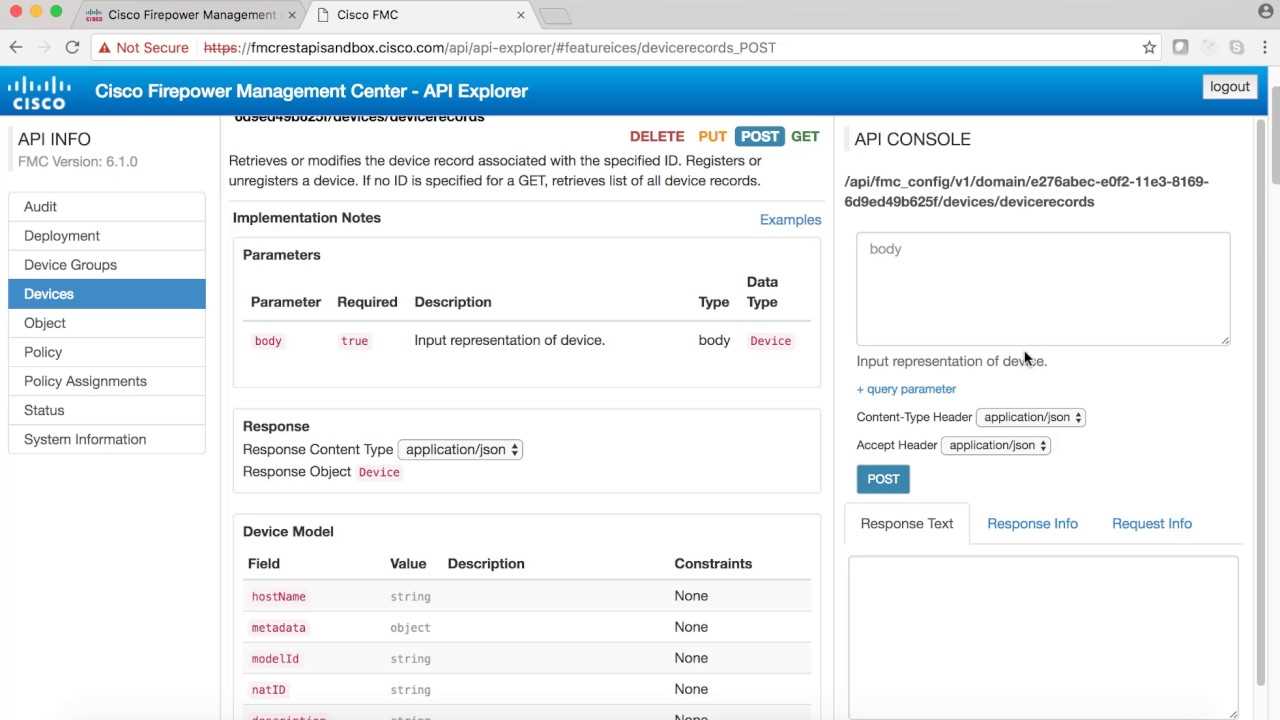
Task: Click the browser back arrow
Action: pyautogui.click(x=16, y=47)
